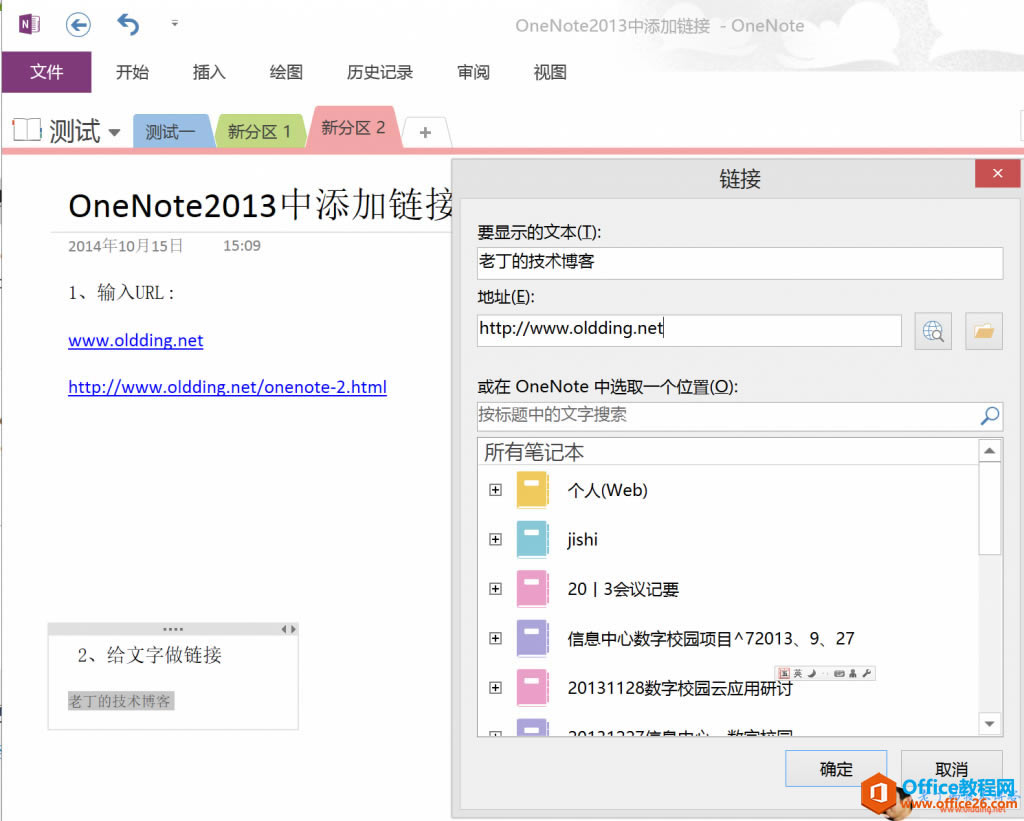Click notebook list scroll up arrow
Image resolution: width=1024 pixels, height=821 pixels.
989,451
